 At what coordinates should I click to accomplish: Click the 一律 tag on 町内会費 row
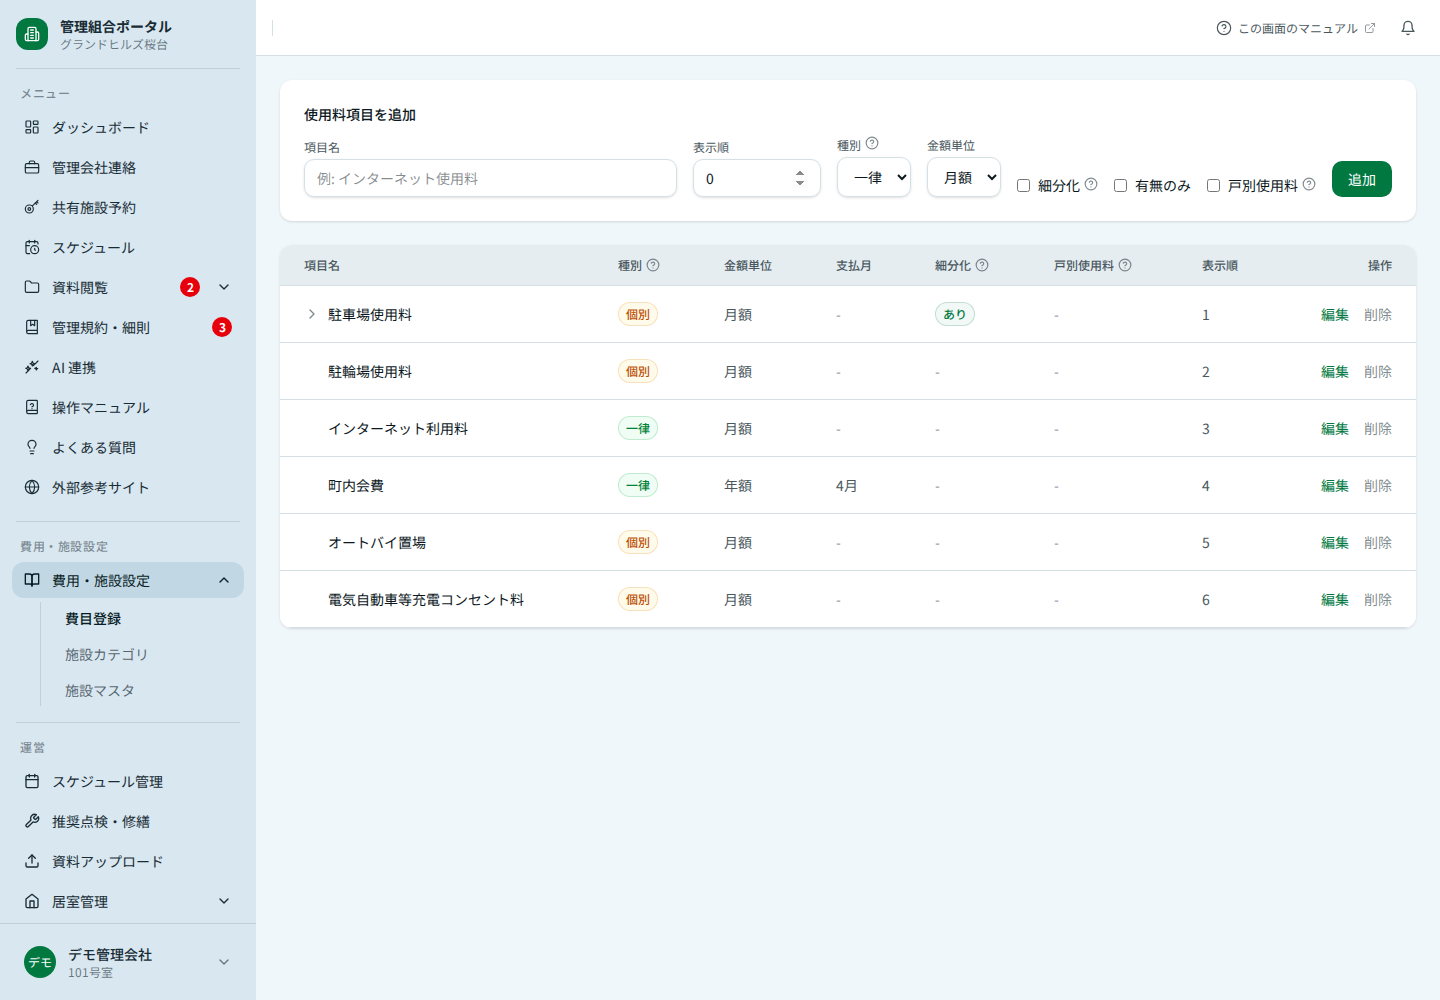[x=638, y=485]
